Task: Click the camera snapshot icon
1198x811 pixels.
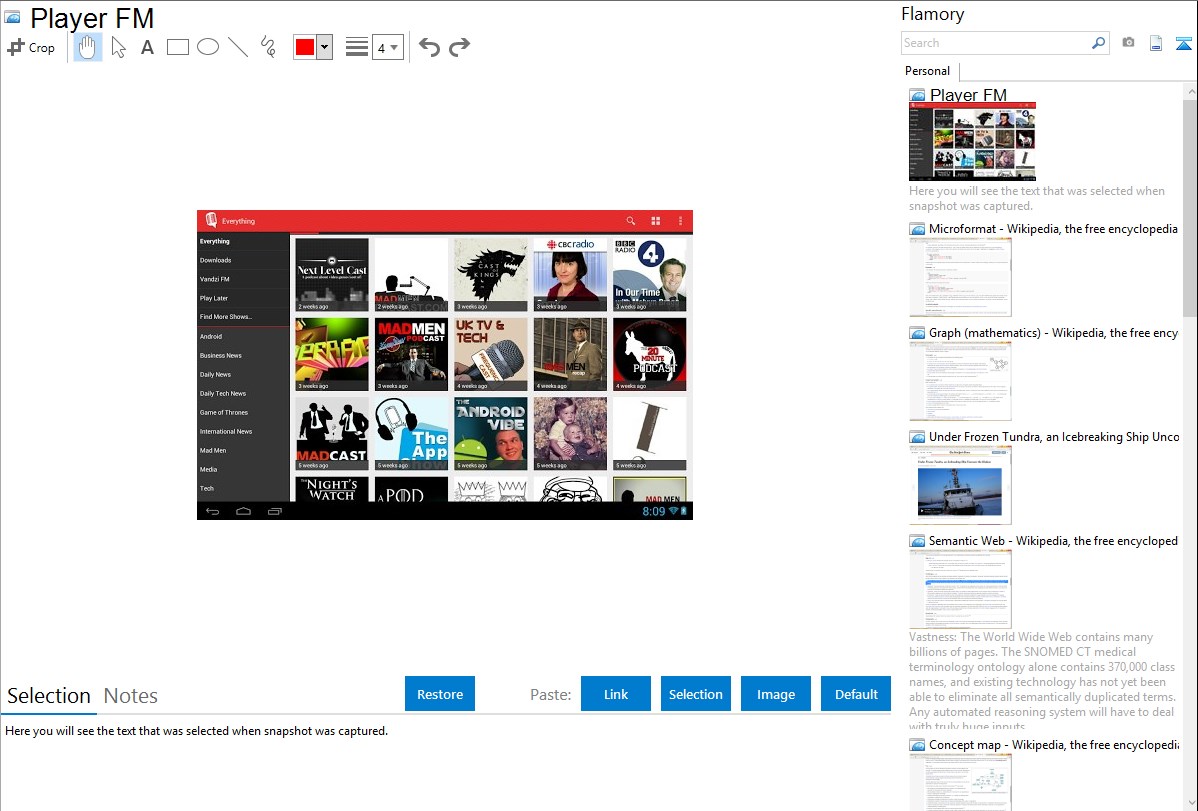Action: point(1128,43)
